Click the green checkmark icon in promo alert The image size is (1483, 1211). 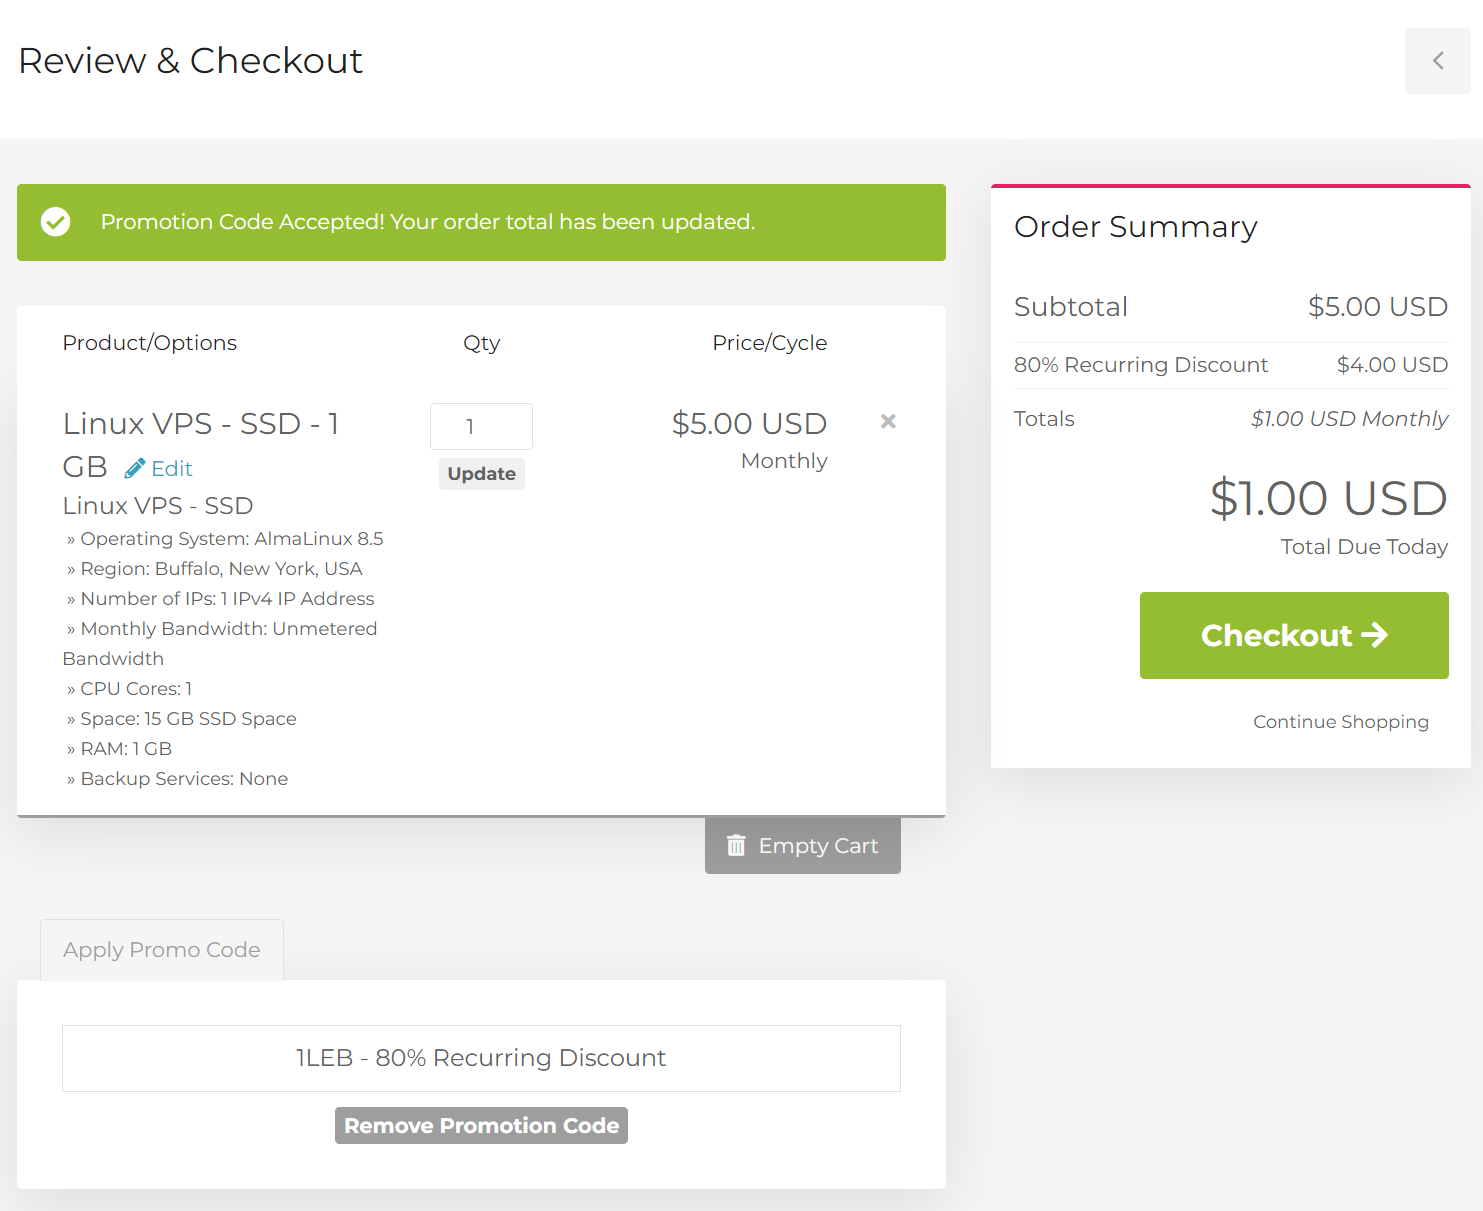(56, 222)
